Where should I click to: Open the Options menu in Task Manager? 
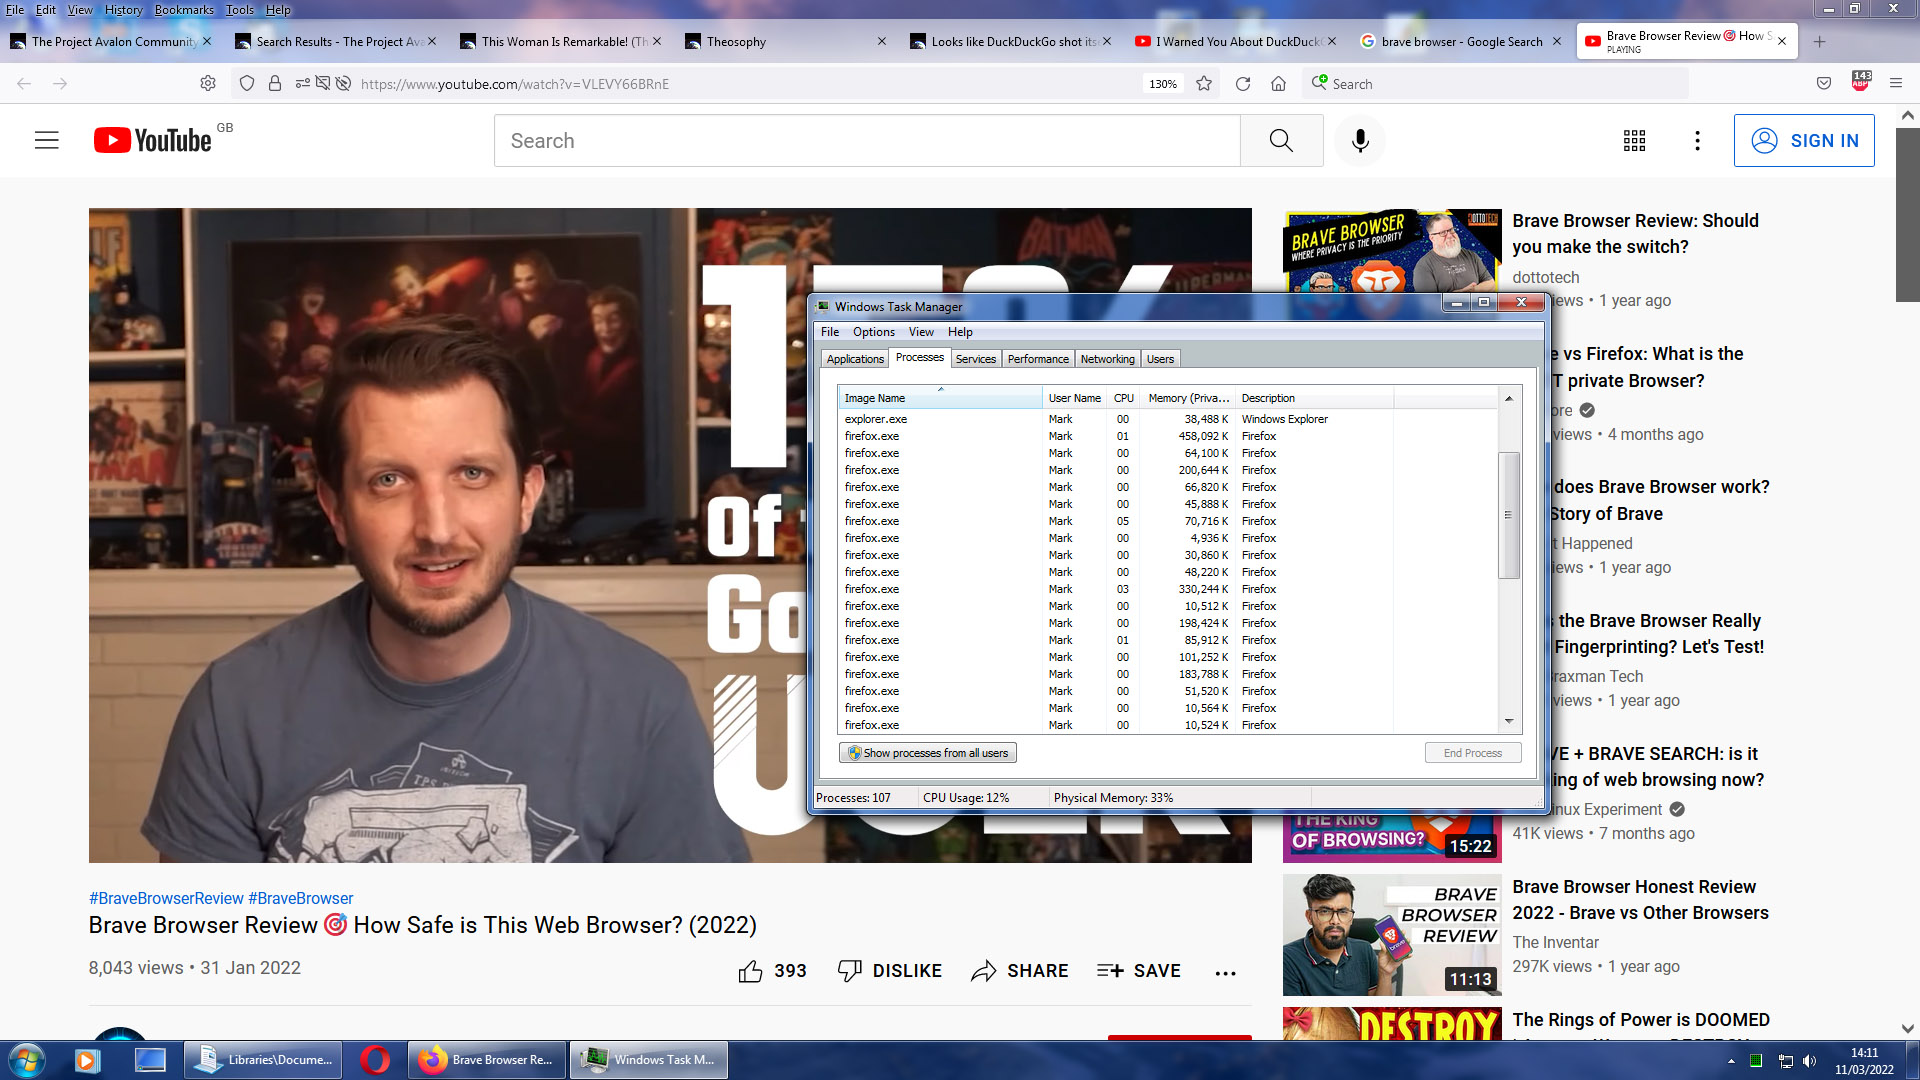pos(873,332)
